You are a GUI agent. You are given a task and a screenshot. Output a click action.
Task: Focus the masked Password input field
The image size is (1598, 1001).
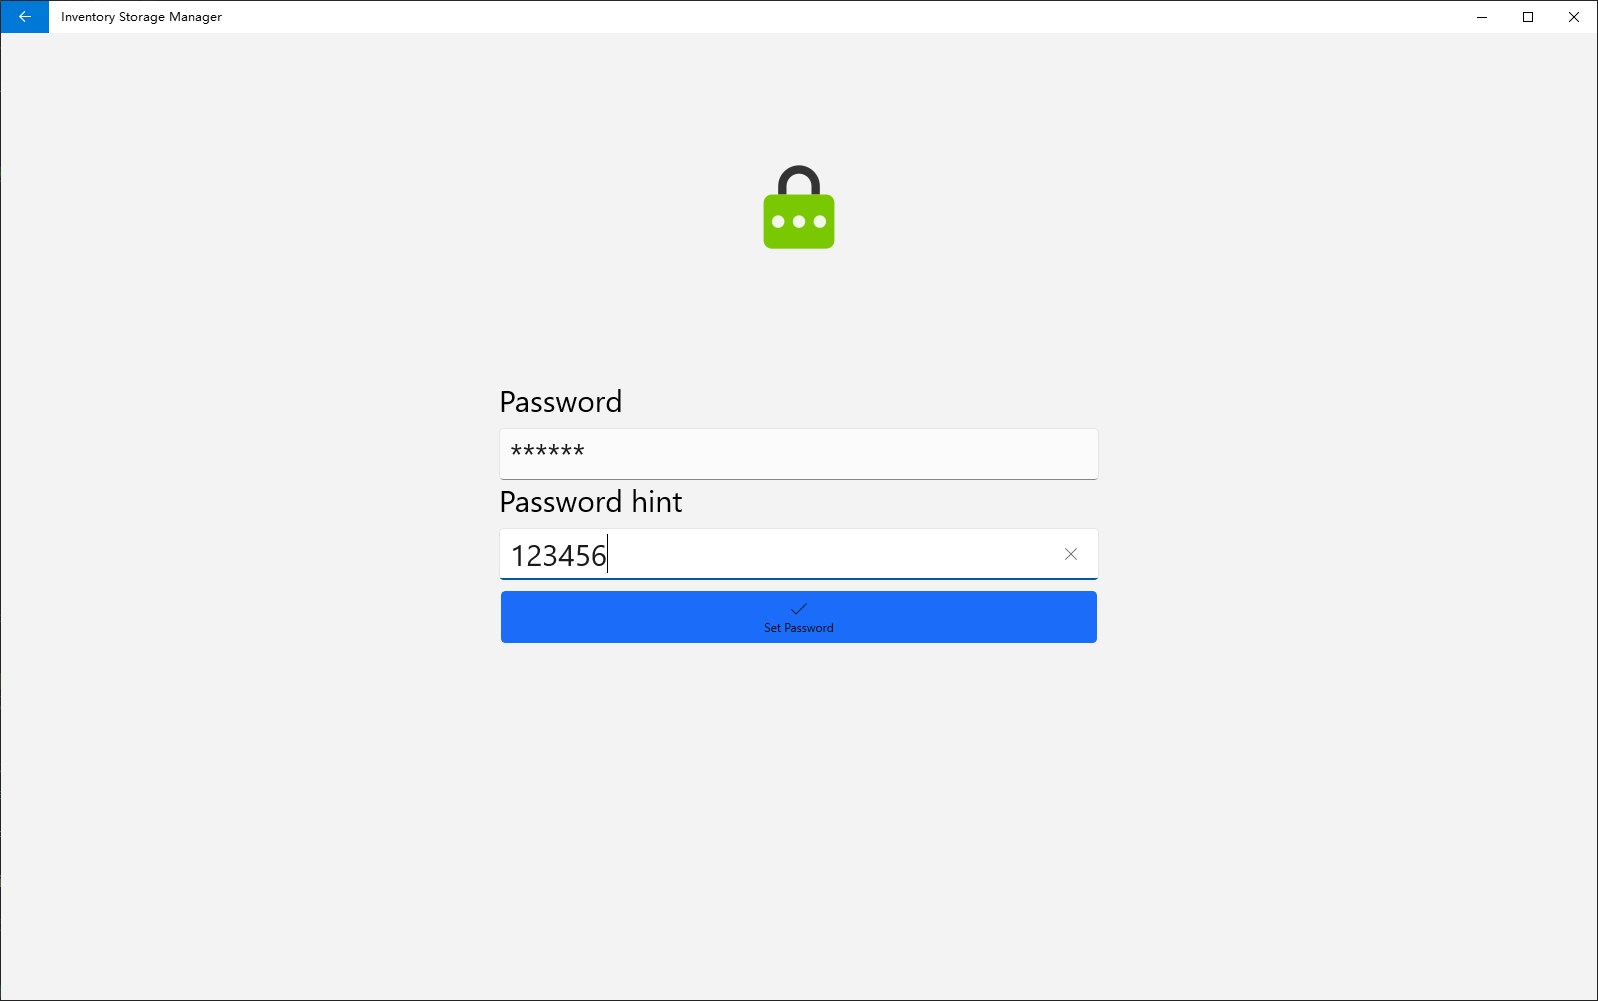coord(799,454)
